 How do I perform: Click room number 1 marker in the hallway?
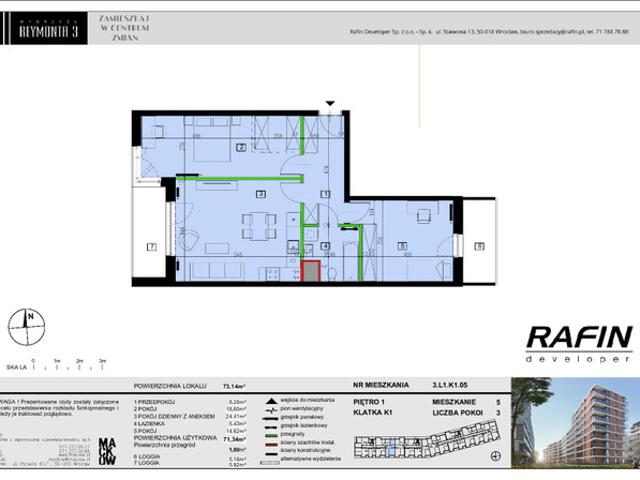point(325,194)
